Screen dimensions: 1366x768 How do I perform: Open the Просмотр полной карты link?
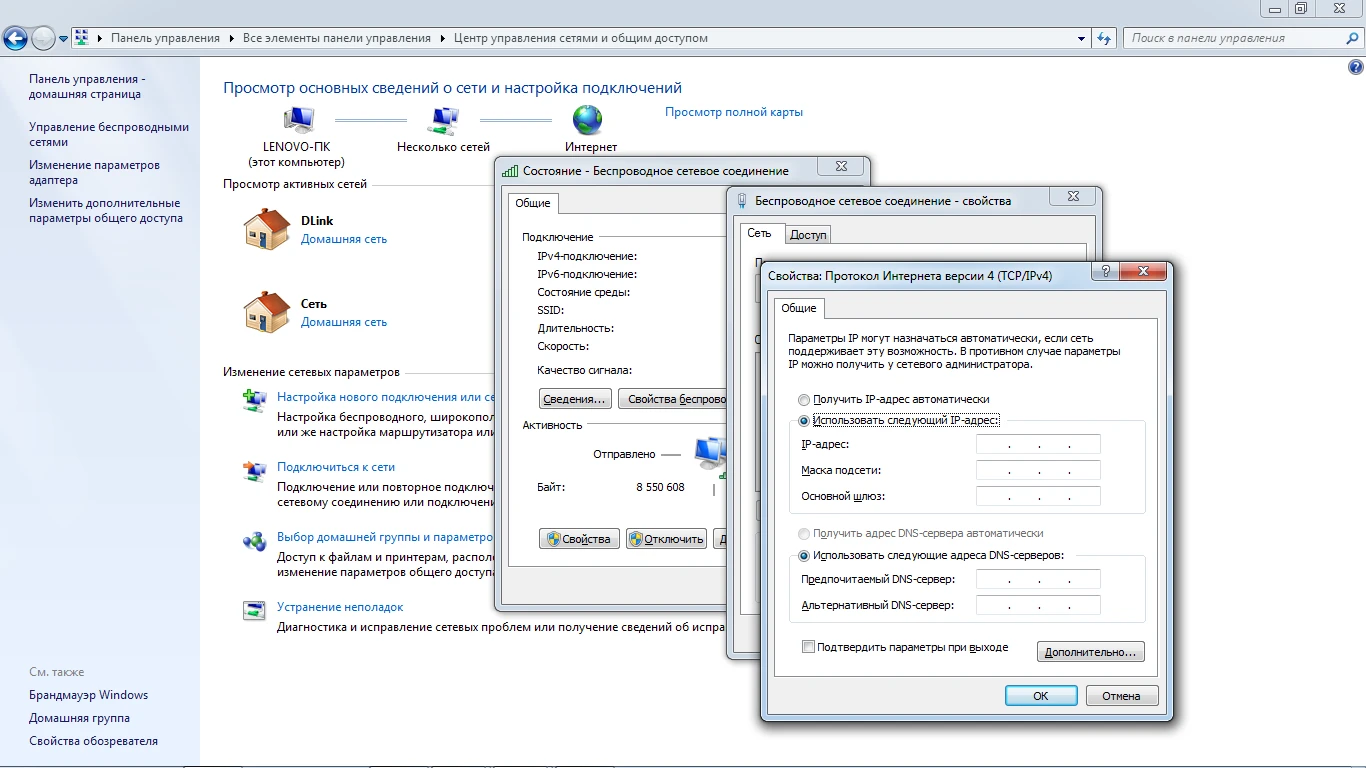tap(734, 112)
